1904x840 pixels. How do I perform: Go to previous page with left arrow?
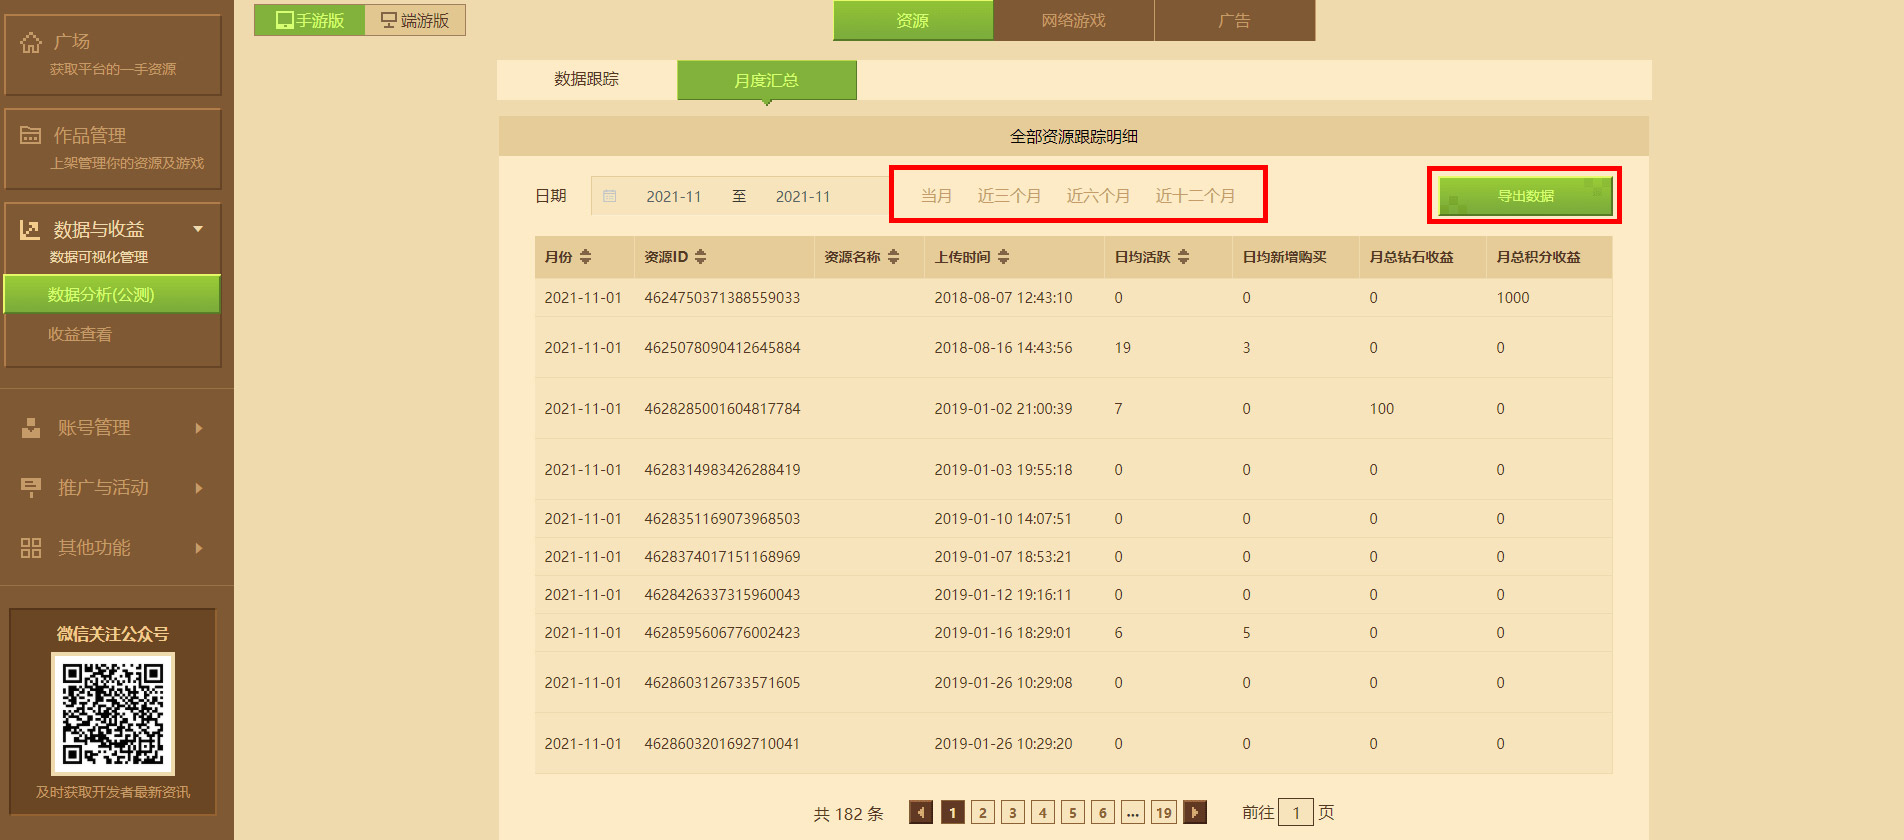click(921, 812)
